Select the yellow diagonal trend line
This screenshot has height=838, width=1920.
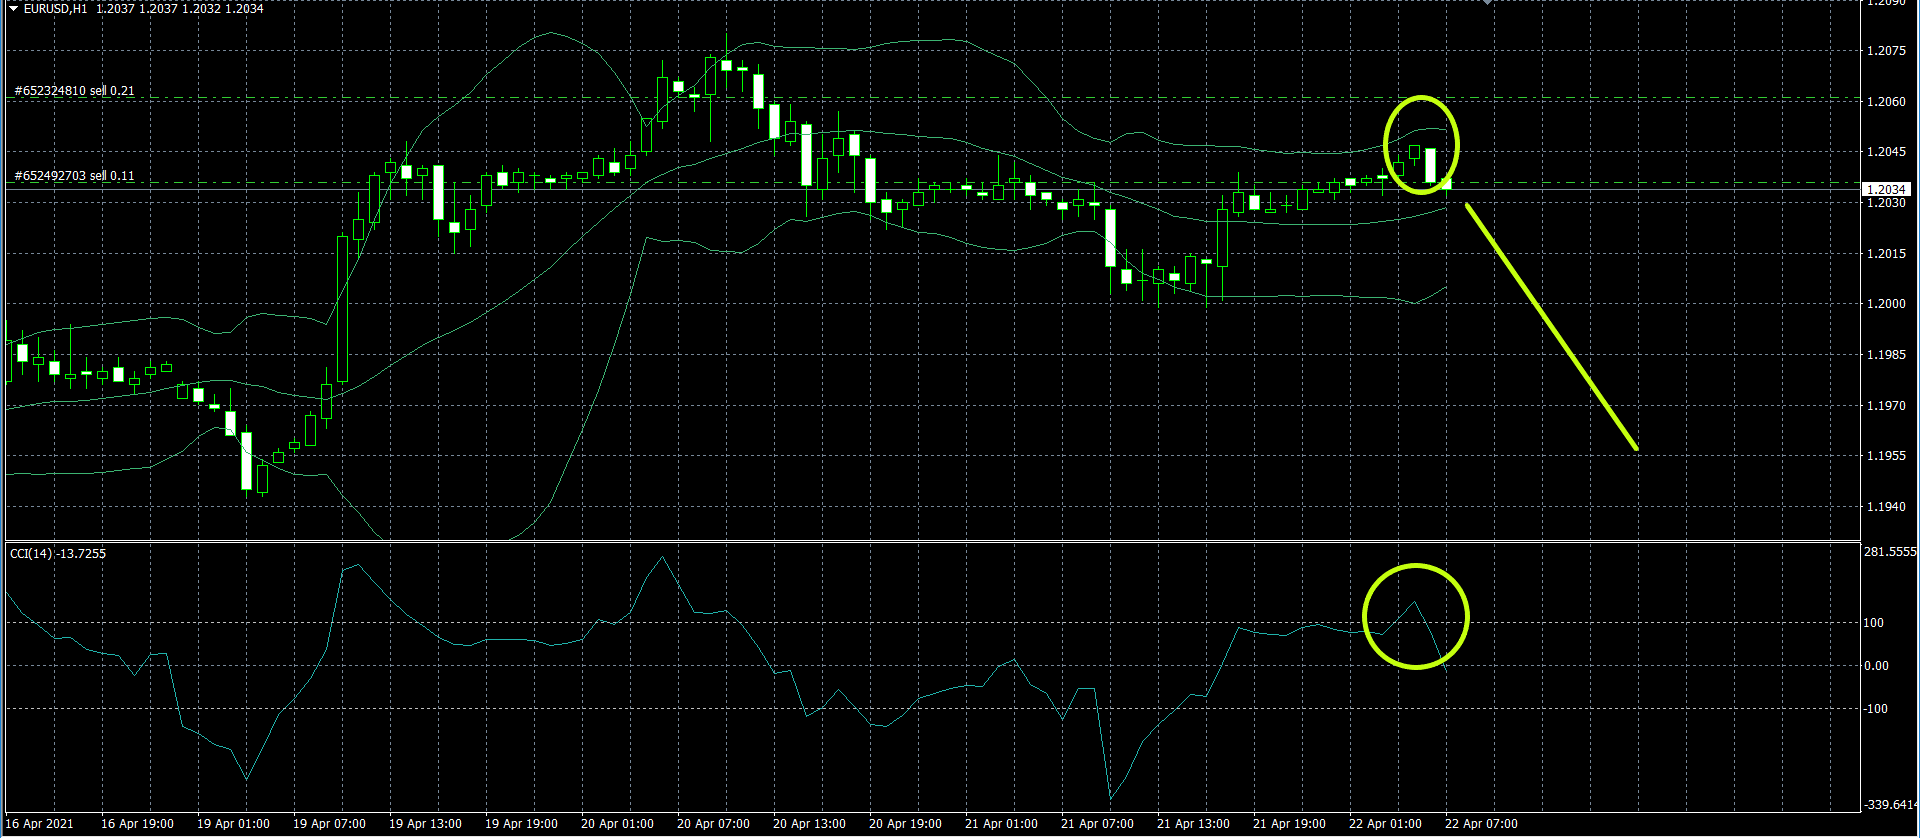click(x=1551, y=327)
